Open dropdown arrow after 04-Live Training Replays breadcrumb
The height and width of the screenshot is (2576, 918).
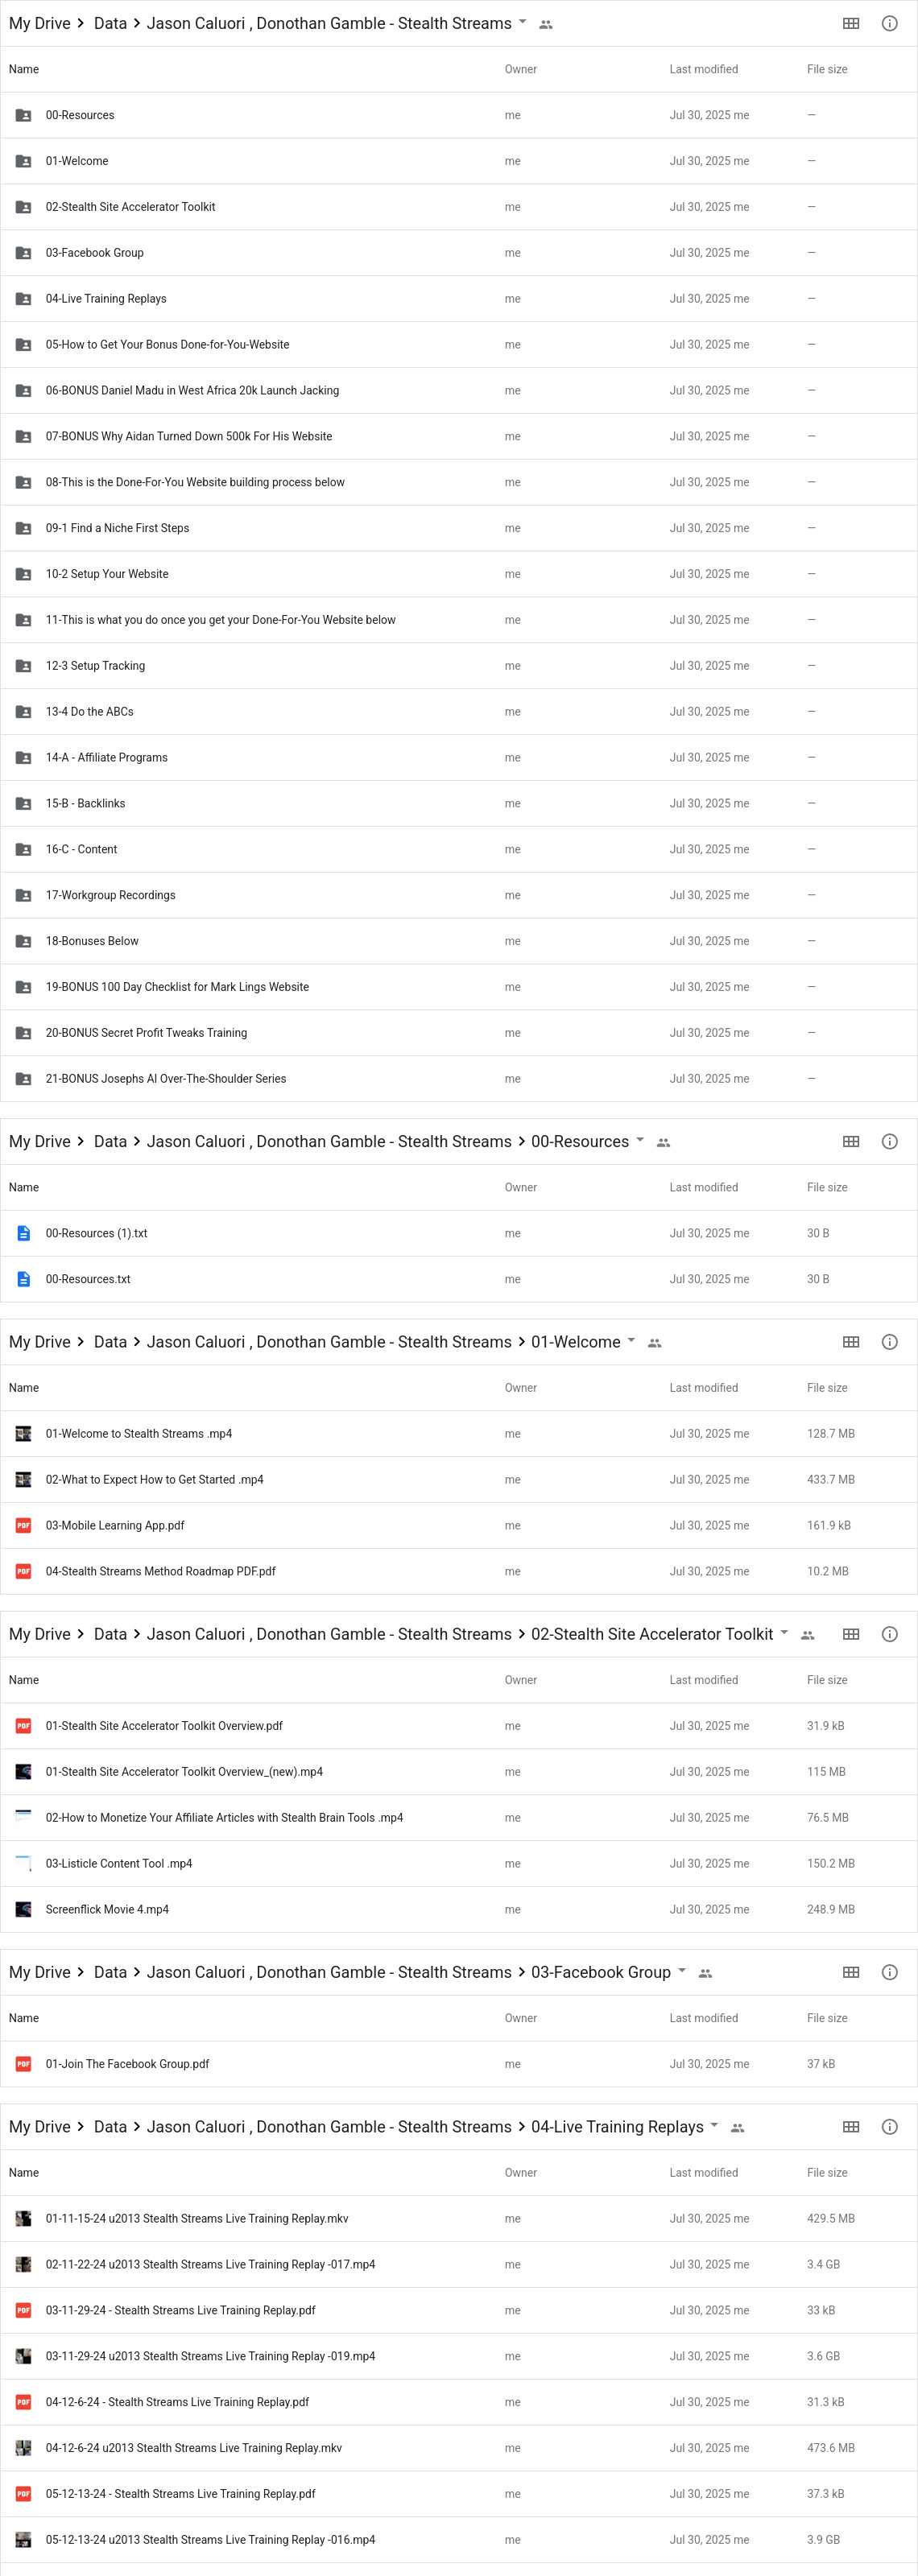click(714, 2124)
